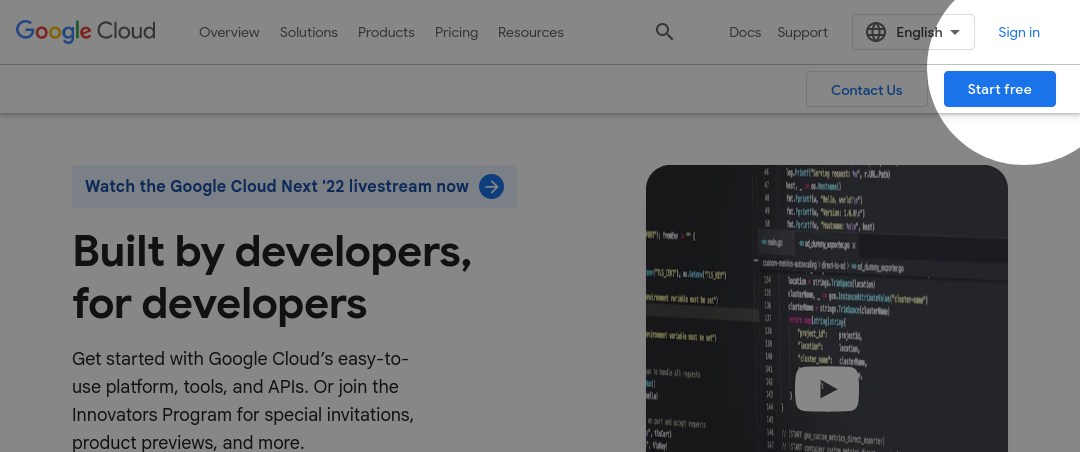This screenshot has height=452, width=1080.
Task: Open the Resources menu
Action: point(530,32)
